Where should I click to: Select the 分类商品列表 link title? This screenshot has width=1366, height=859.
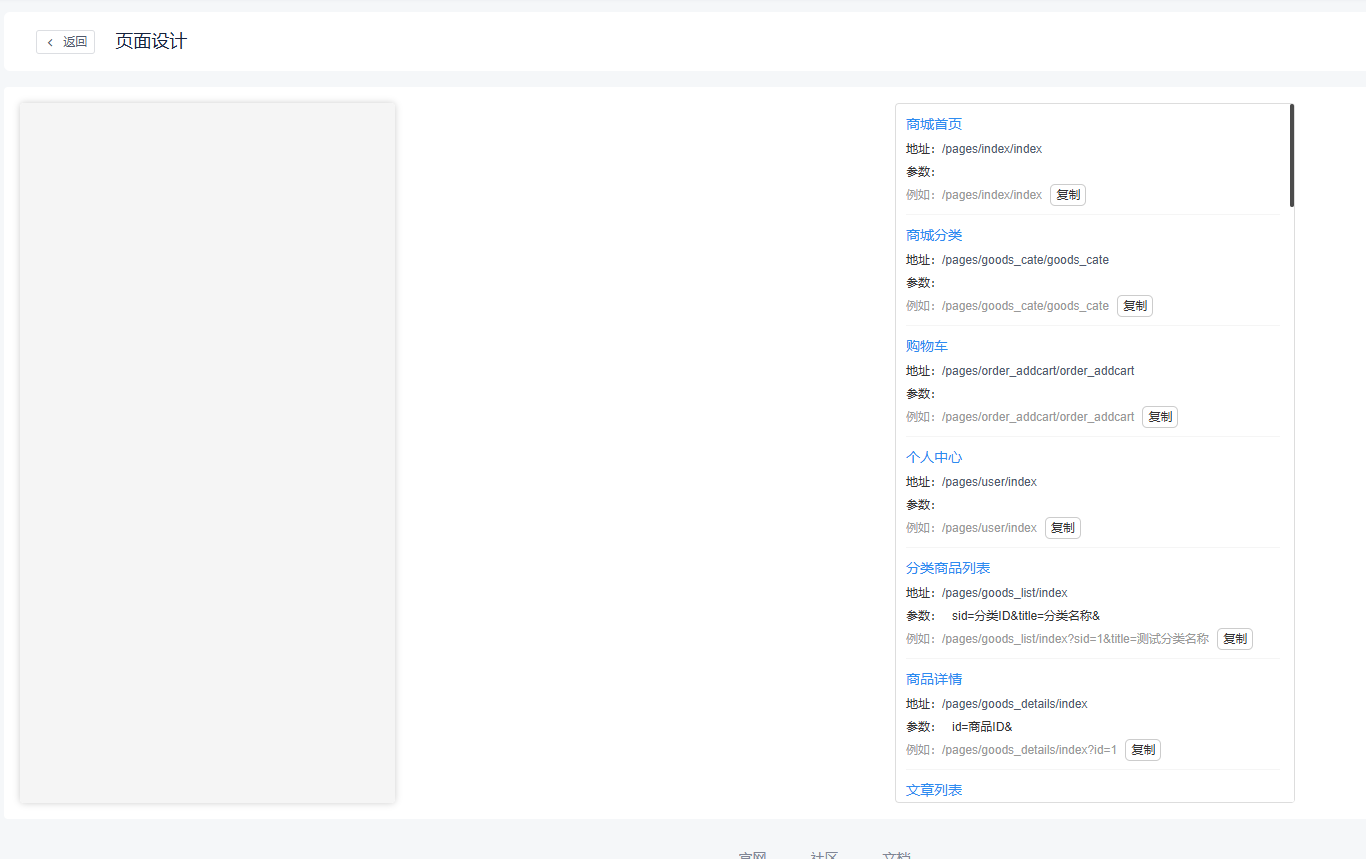coord(948,568)
